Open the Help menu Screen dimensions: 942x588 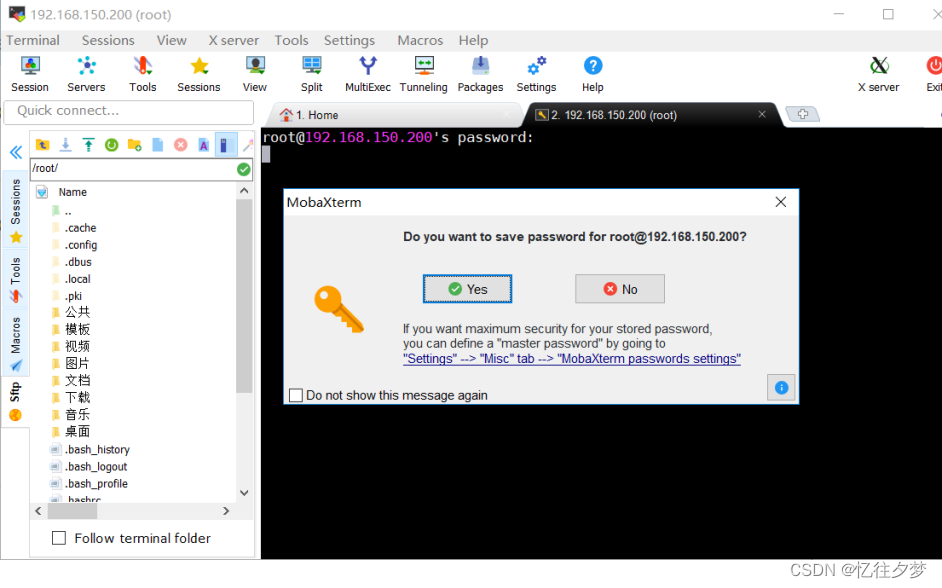(473, 40)
